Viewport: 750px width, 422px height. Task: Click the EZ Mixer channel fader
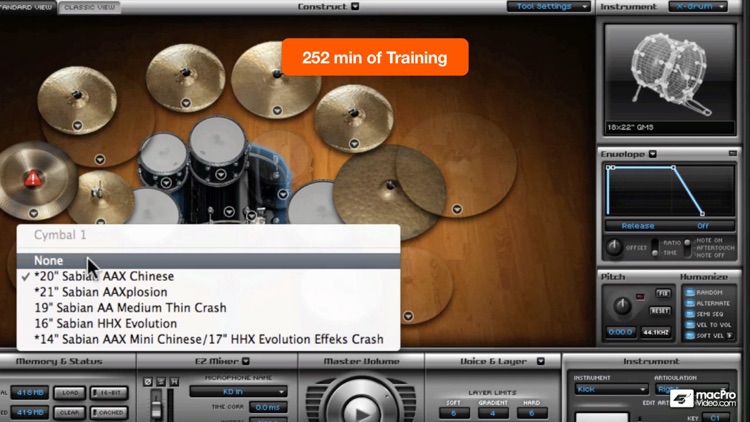tap(156, 408)
